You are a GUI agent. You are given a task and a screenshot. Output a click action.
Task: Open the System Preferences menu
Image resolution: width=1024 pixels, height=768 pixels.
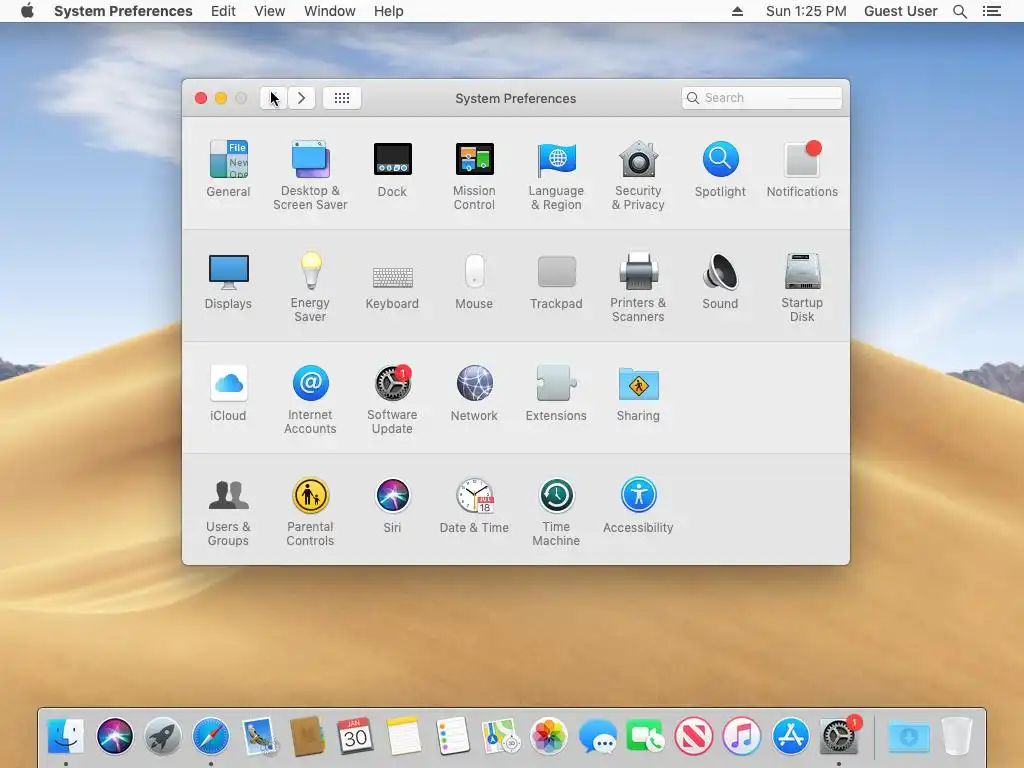(123, 11)
